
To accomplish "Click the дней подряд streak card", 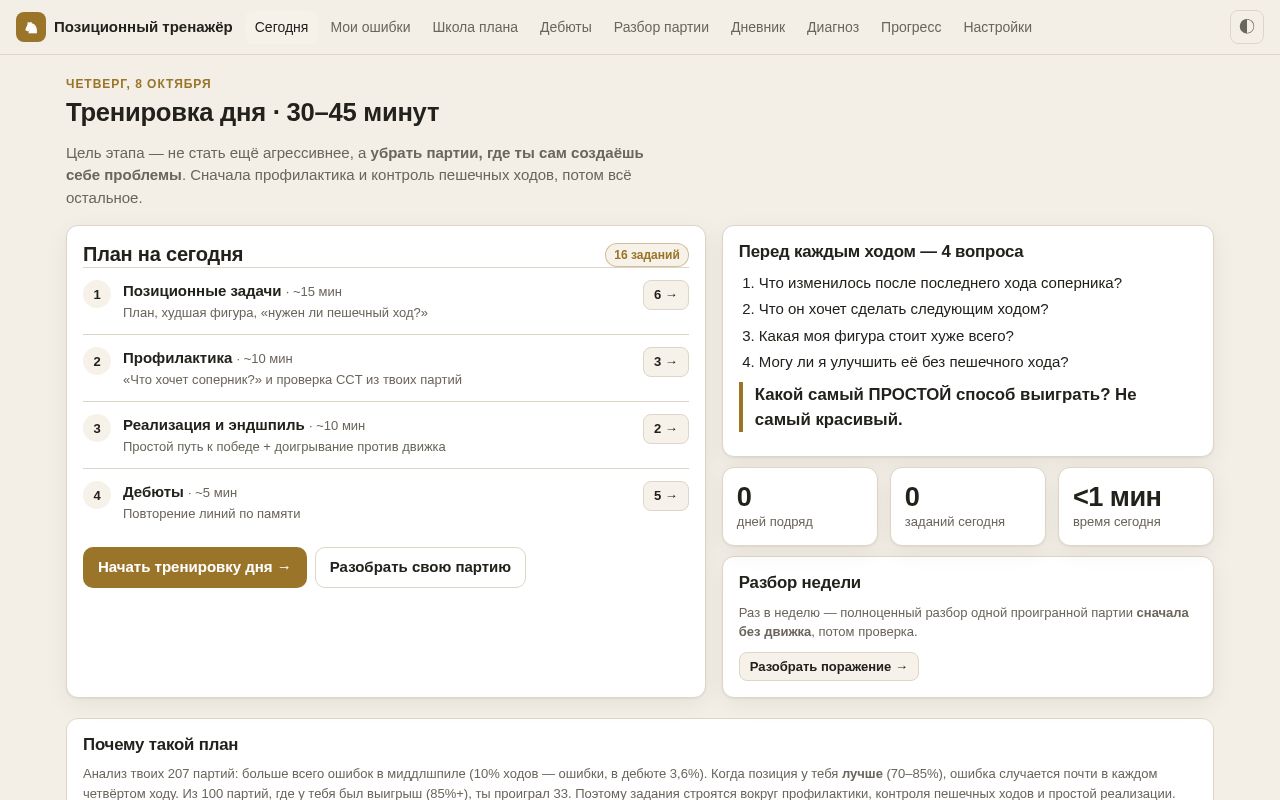I will click(800, 507).
